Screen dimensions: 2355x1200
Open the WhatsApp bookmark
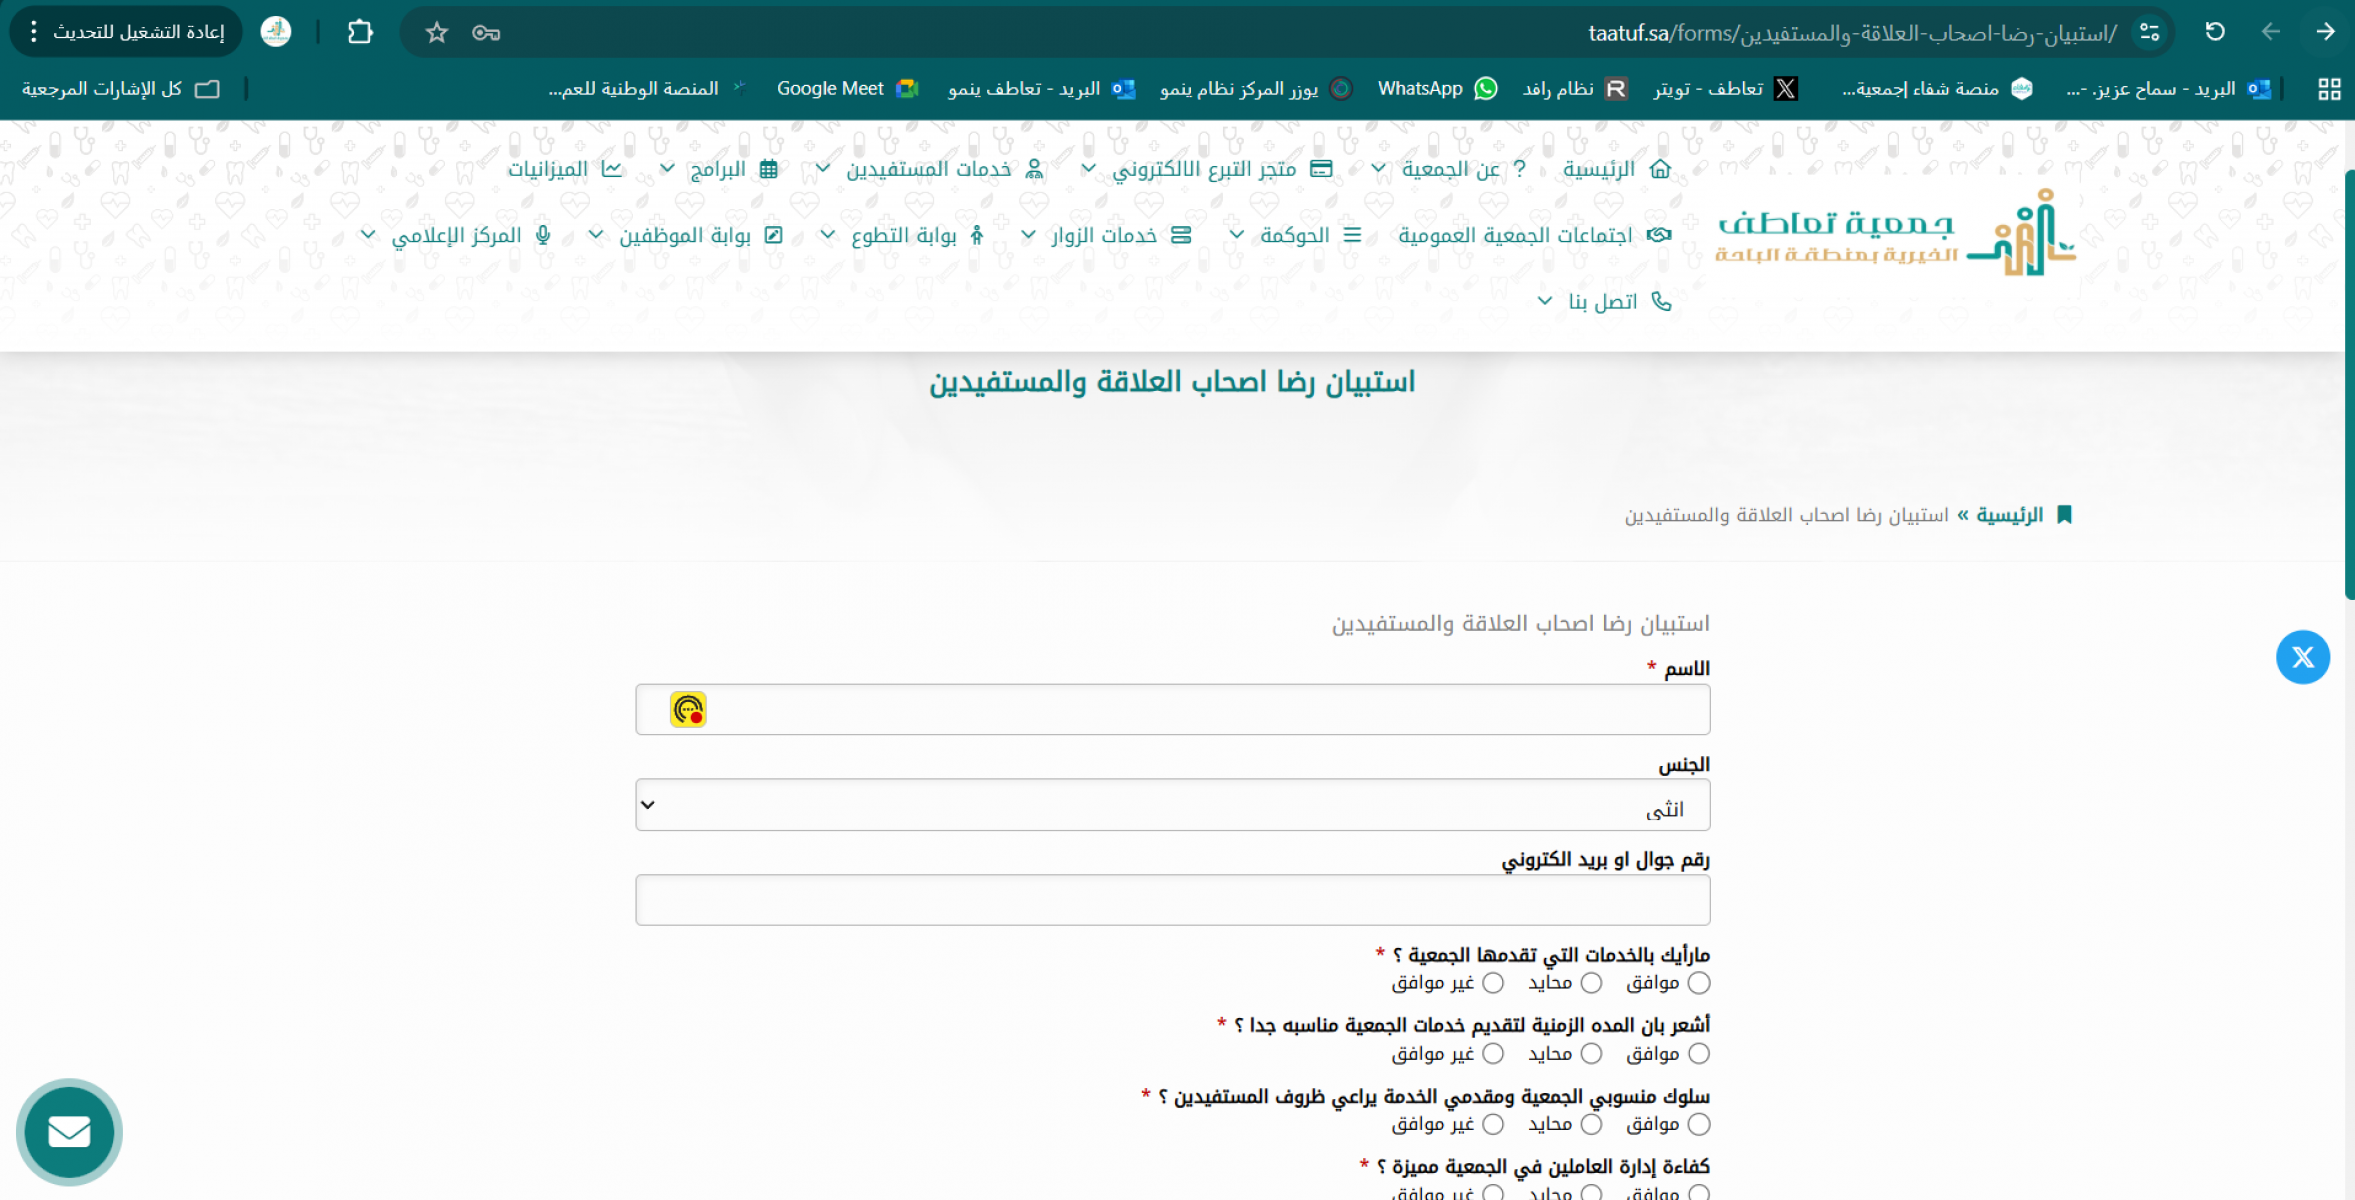(x=1437, y=88)
